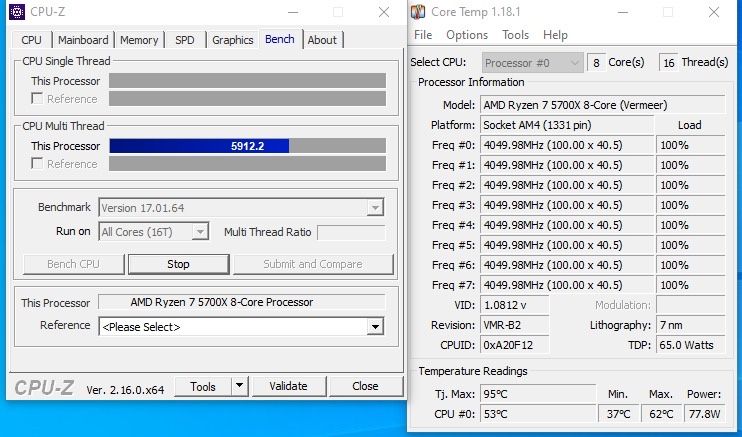Click the Single Thread This Processor bar
The image size is (742, 437).
coord(247,80)
